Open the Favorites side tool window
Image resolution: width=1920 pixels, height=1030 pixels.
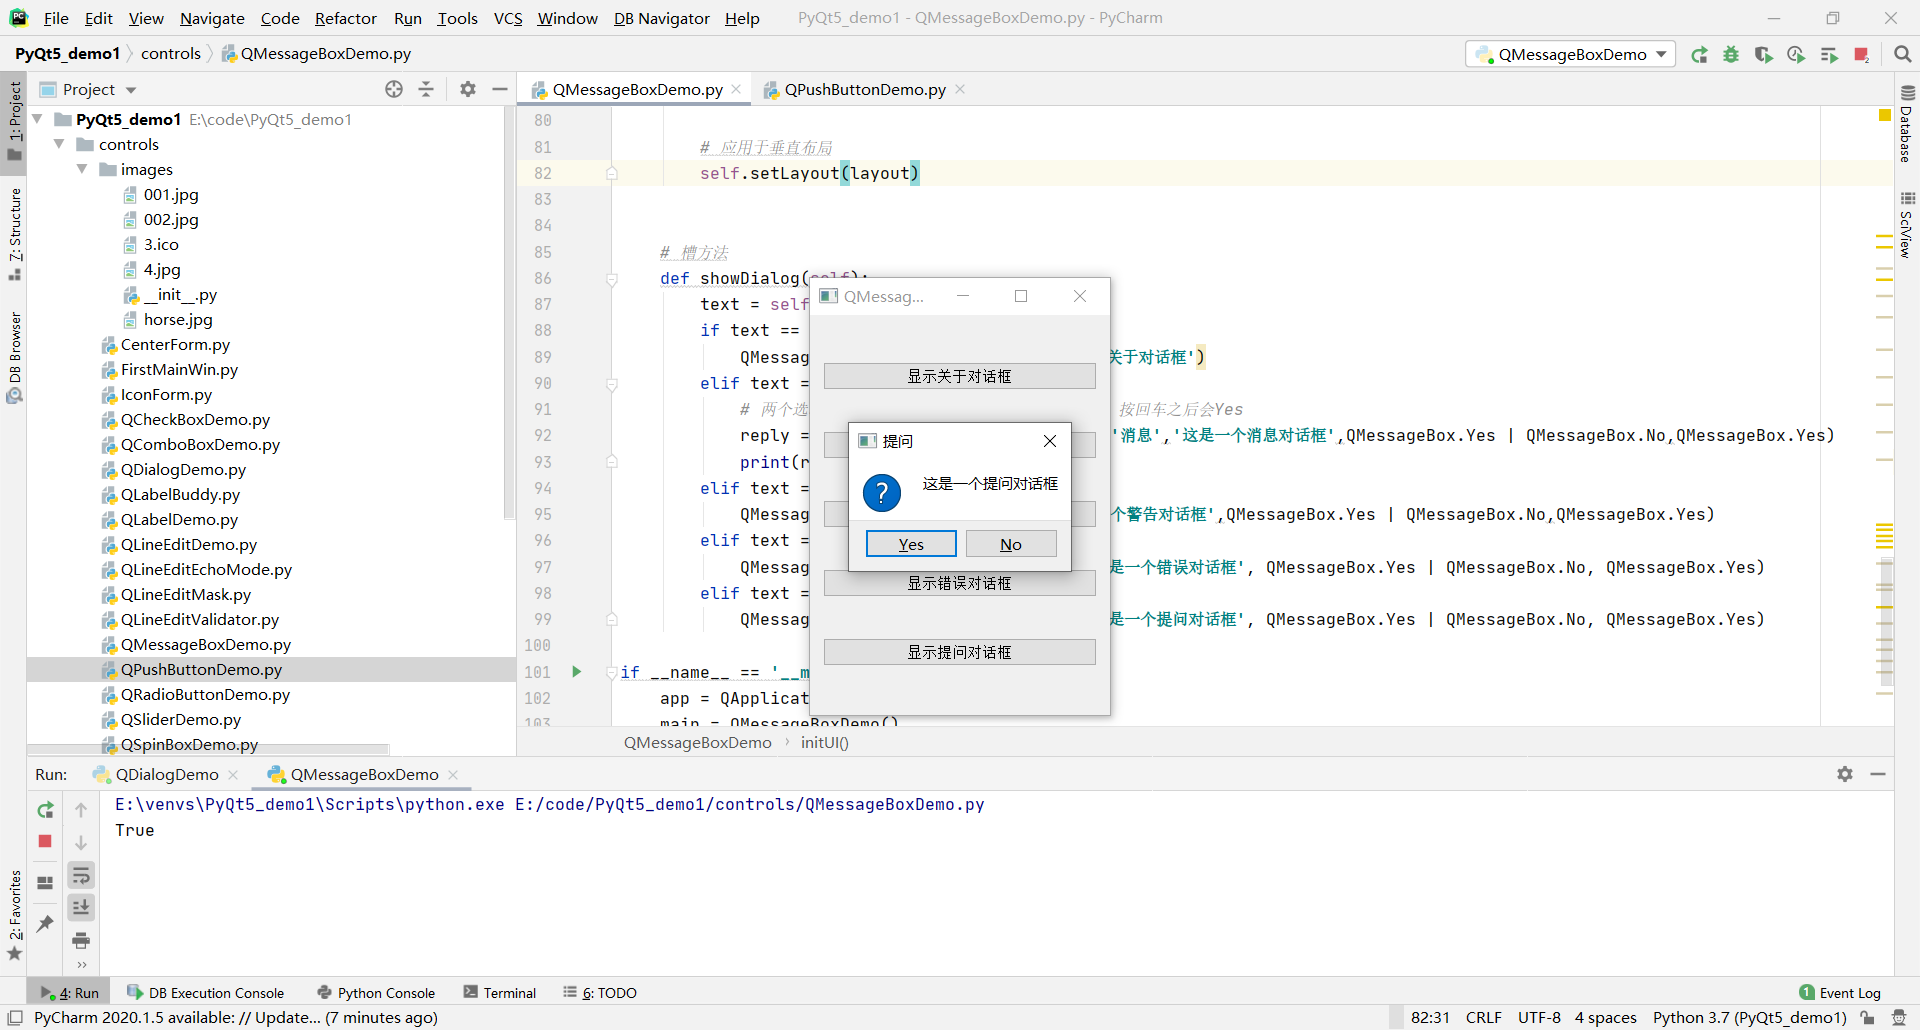(14, 914)
